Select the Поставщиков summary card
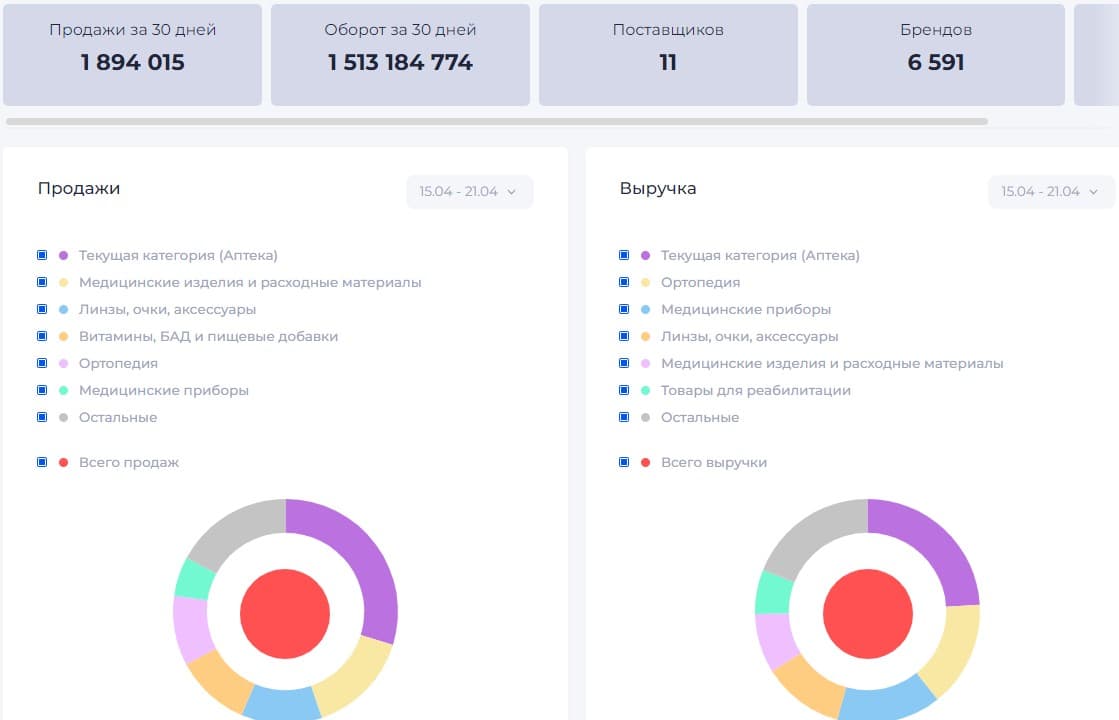Image resolution: width=1119 pixels, height=720 pixels. 668,55
